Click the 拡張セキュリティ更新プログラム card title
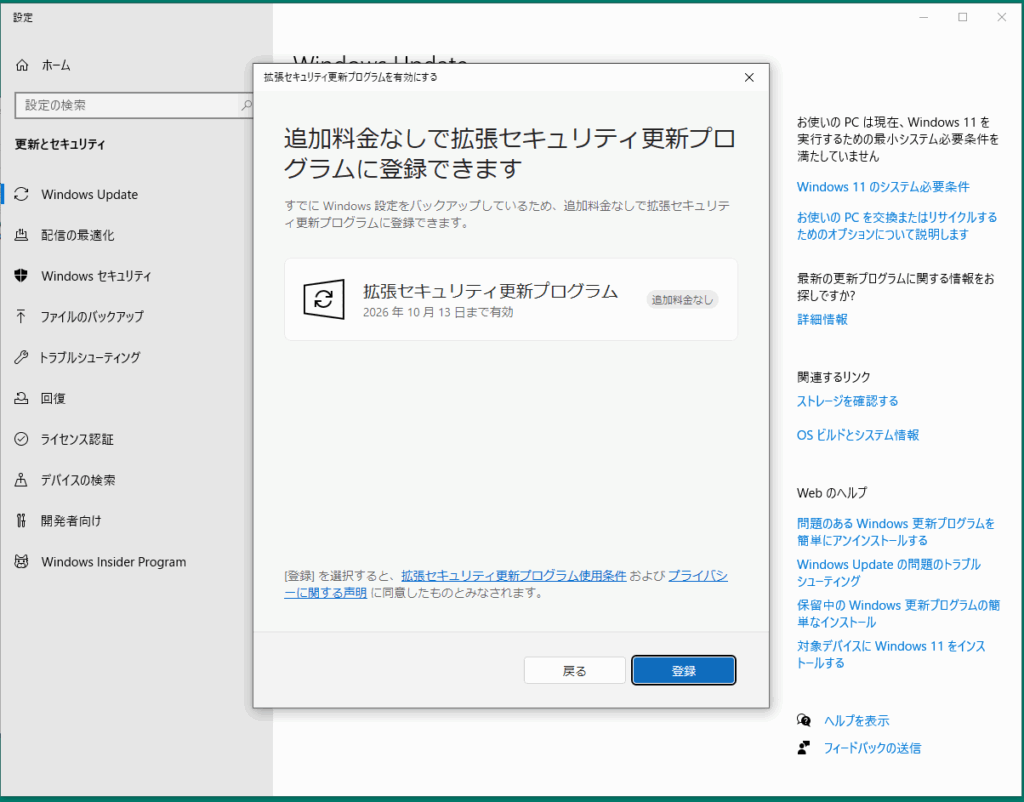The width and height of the screenshot is (1024, 802). tap(490, 291)
